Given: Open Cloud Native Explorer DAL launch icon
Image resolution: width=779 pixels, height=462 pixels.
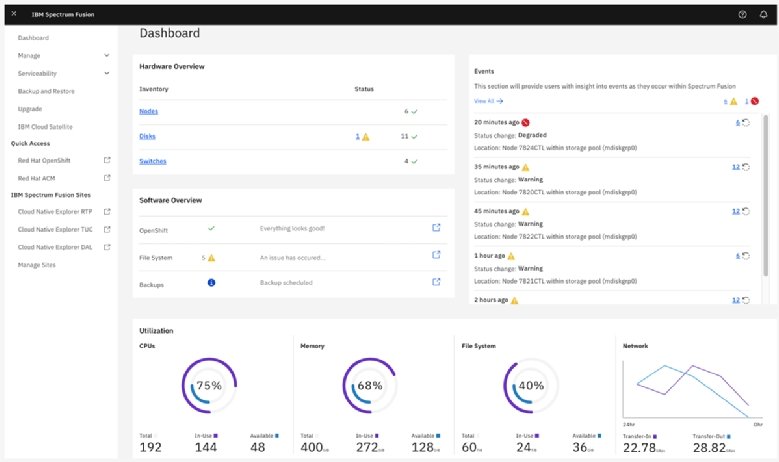Looking at the screenshot, I should (x=107, y=247).
